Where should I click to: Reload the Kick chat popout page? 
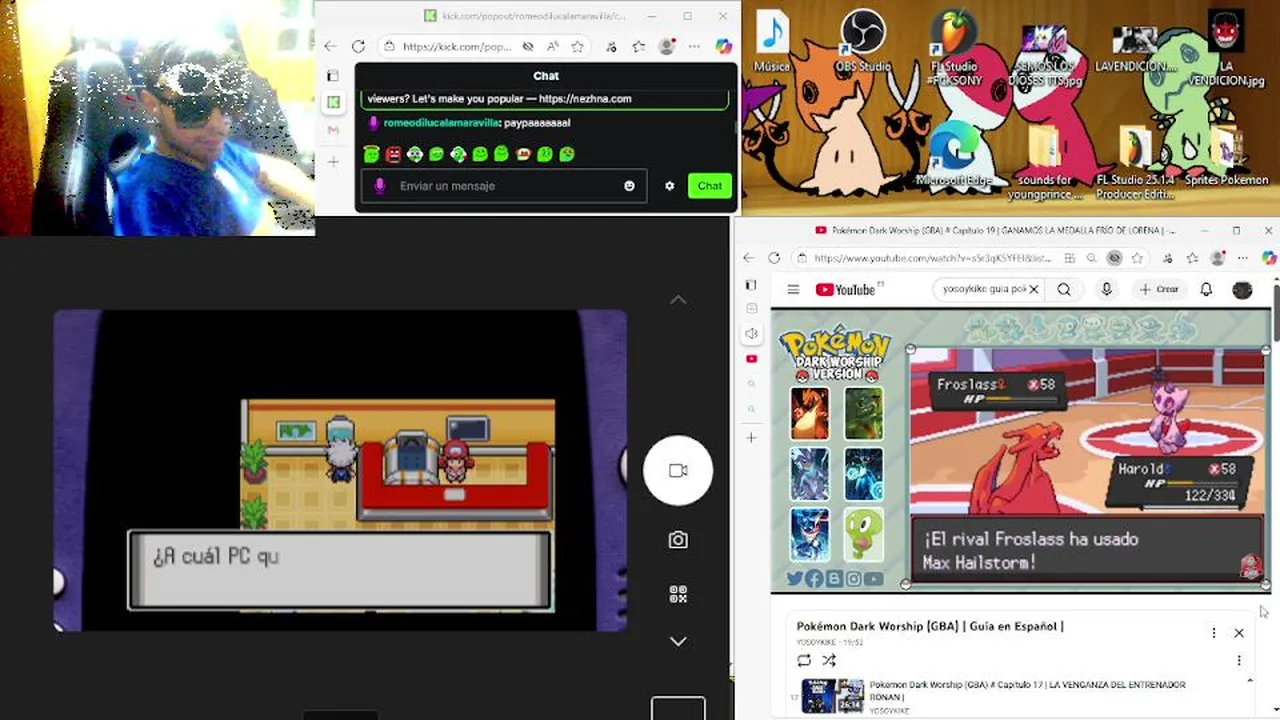[358, 46]
